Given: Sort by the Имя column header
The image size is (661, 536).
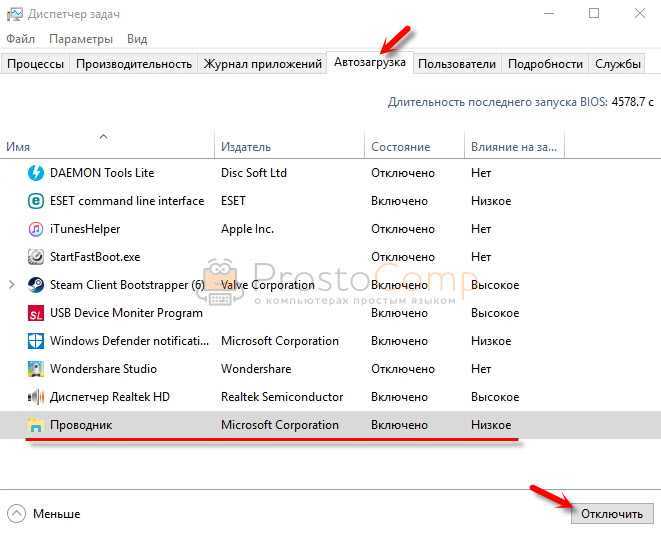Looking at the screenshot, I should 107,145.
